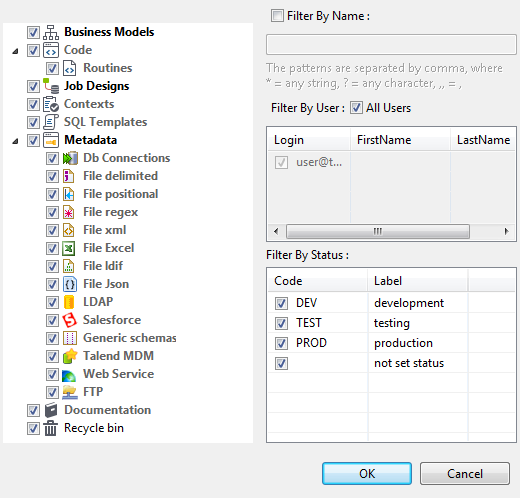The image size is (520, 498).
Task: Select the Talend MDM tree item label
Action: click(118, 356)
